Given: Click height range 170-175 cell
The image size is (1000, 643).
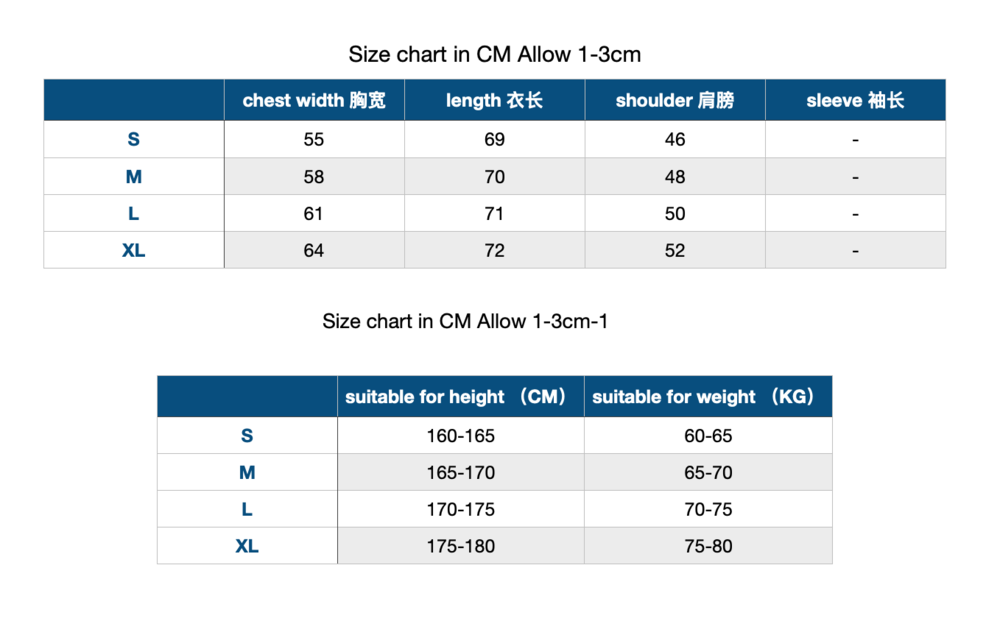Looking at the screenshot, I should (460, 510).
